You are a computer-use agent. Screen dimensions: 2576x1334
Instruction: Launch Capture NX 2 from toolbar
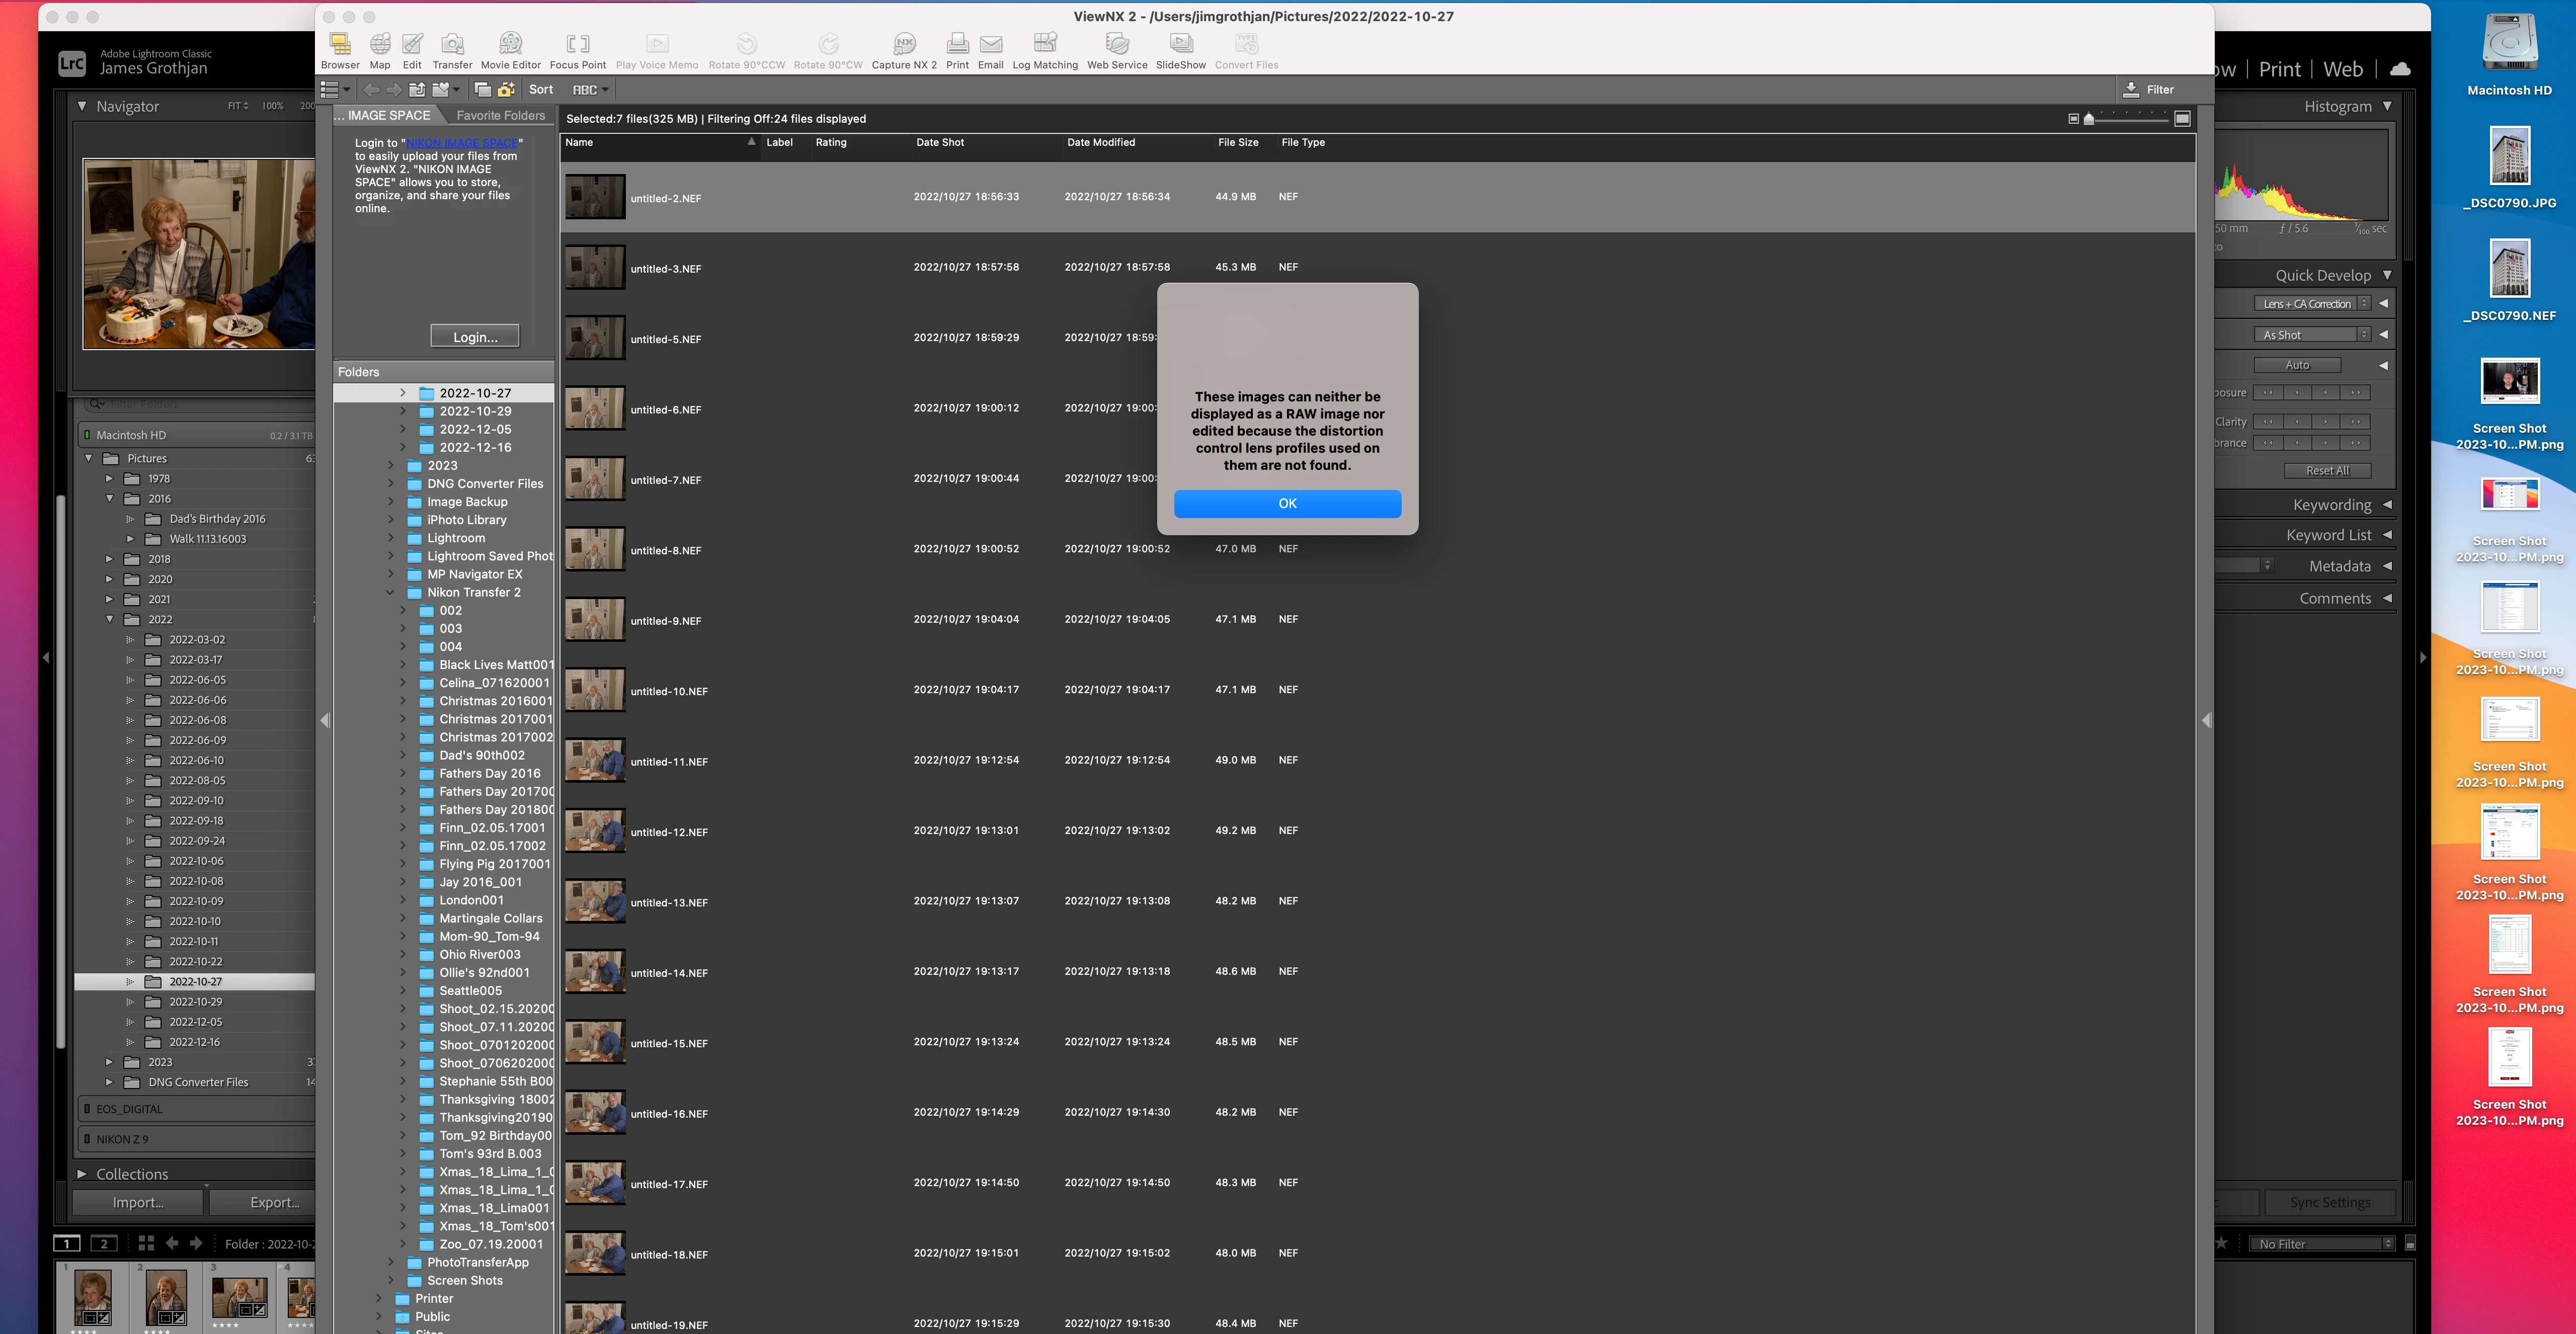coord(904,45)
